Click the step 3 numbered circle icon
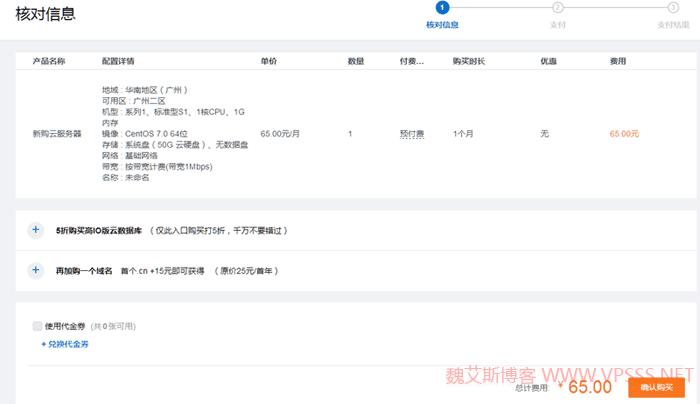 coord(673,8)
